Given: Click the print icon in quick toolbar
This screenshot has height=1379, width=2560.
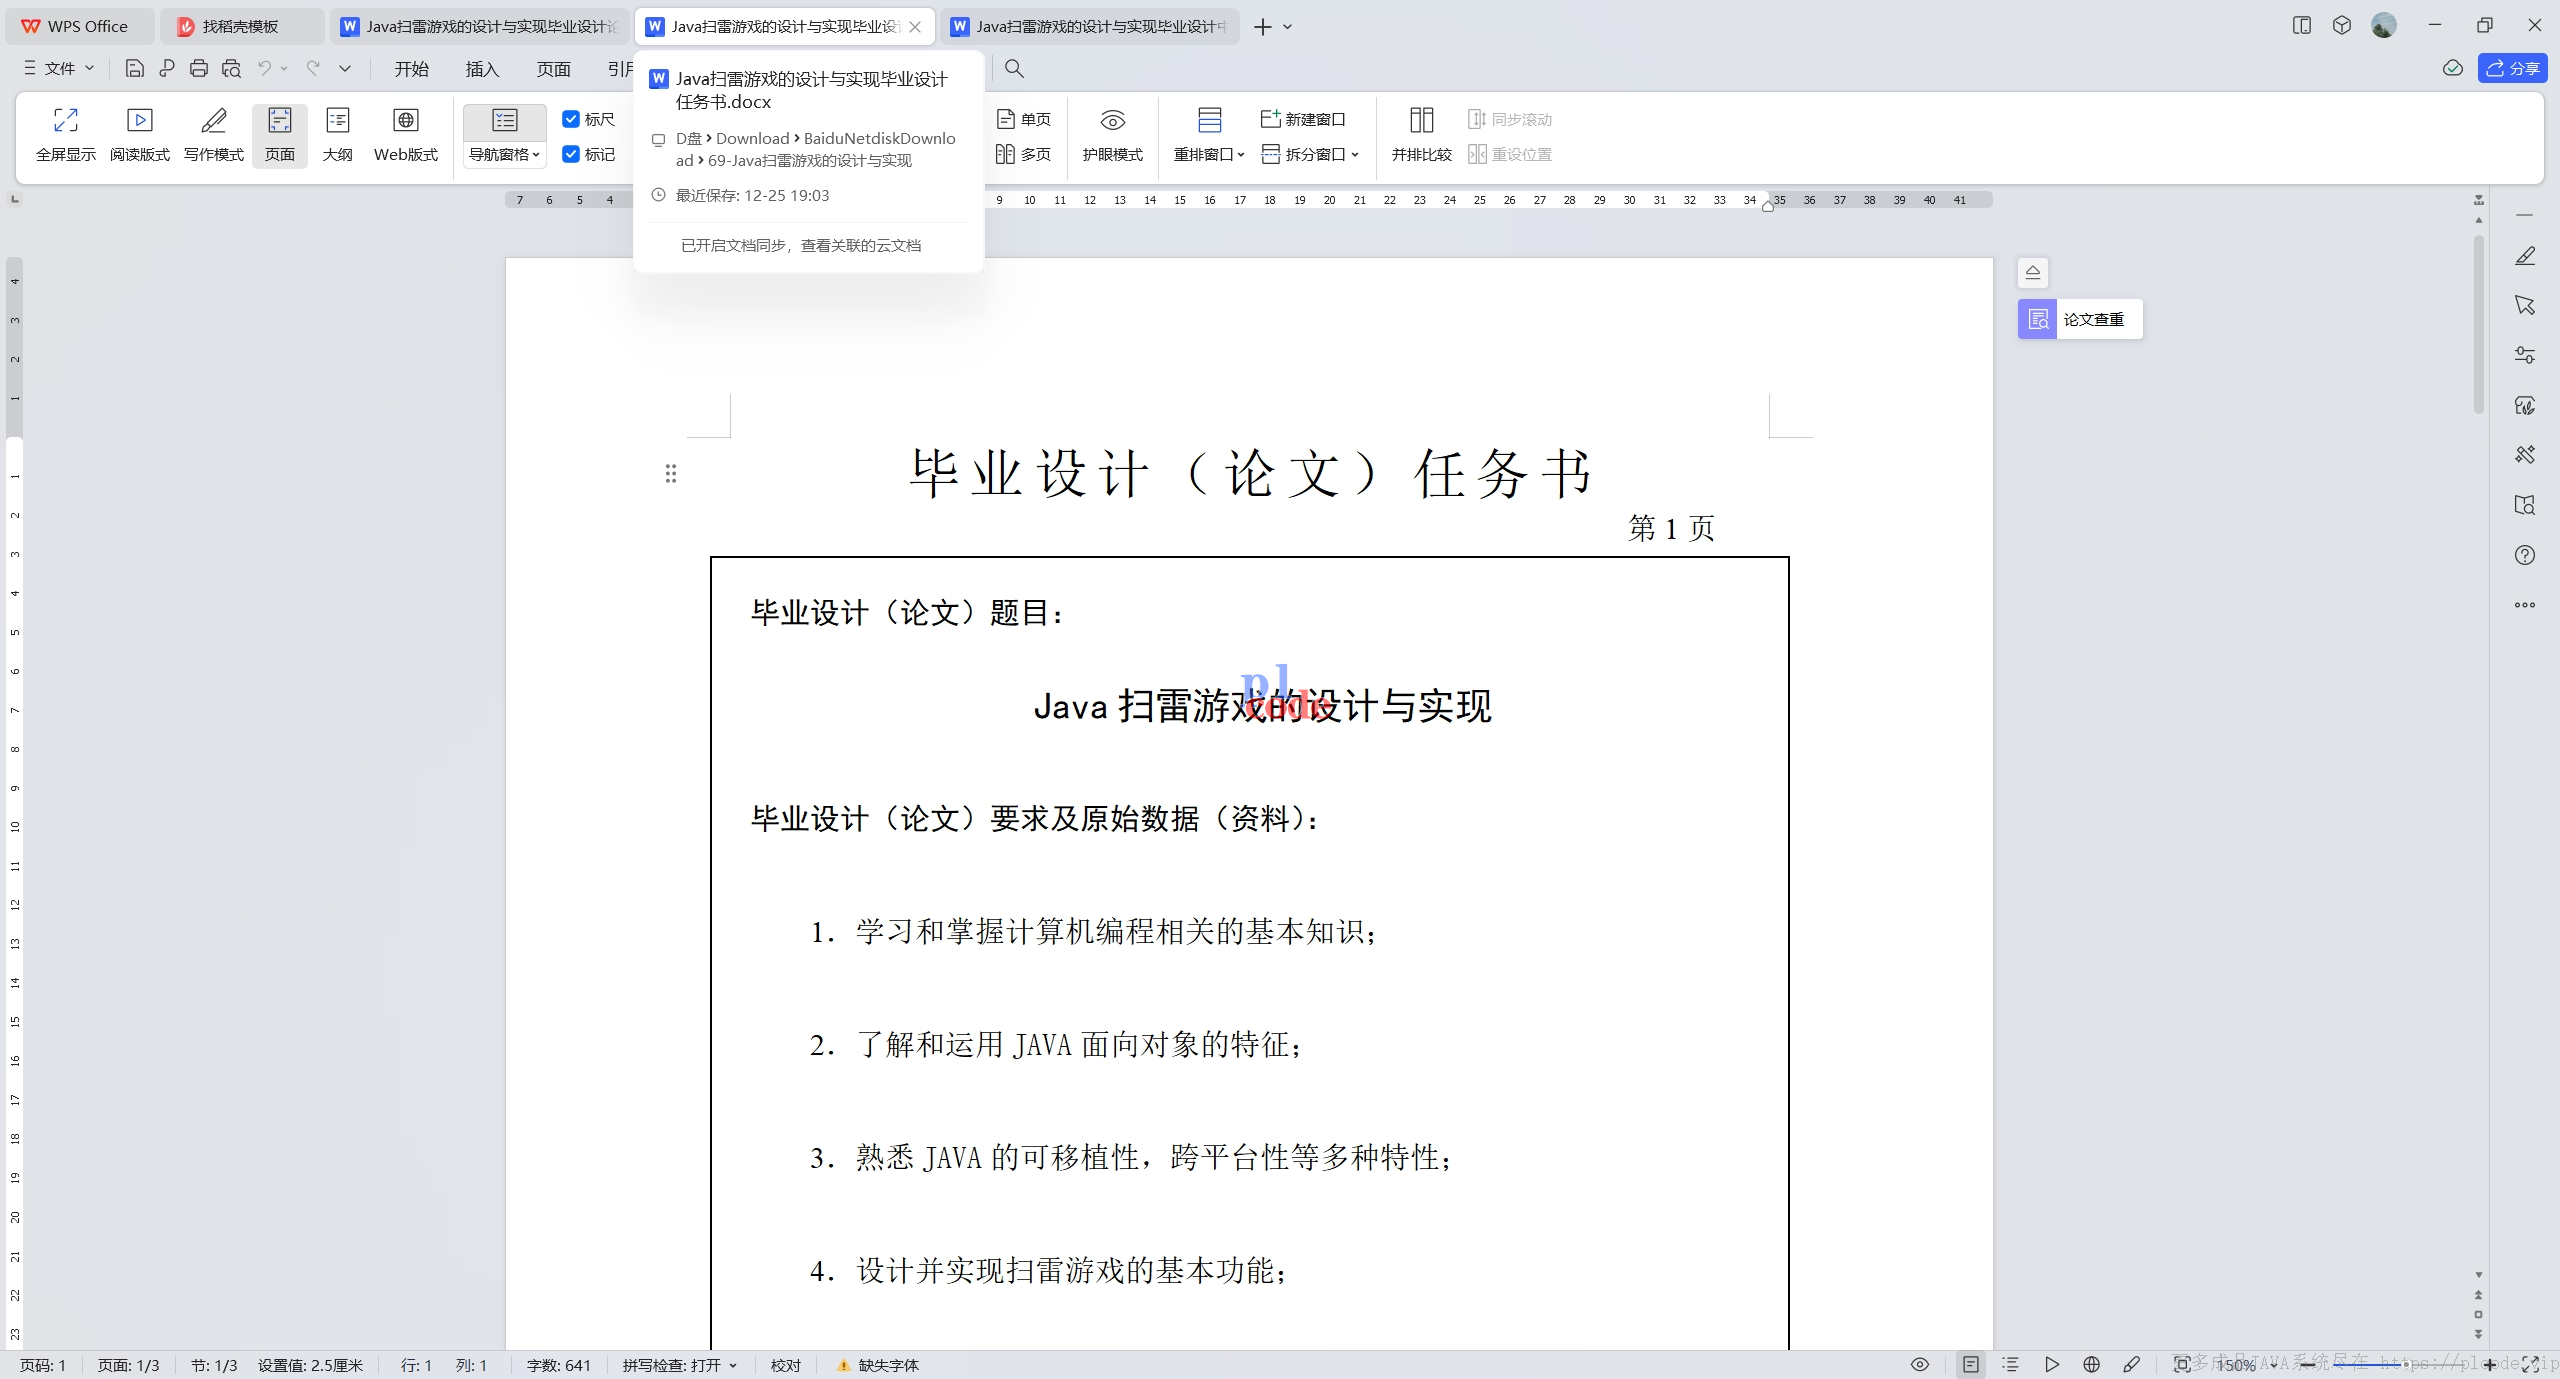Looking at the screenshot, I should pos(199,68).
